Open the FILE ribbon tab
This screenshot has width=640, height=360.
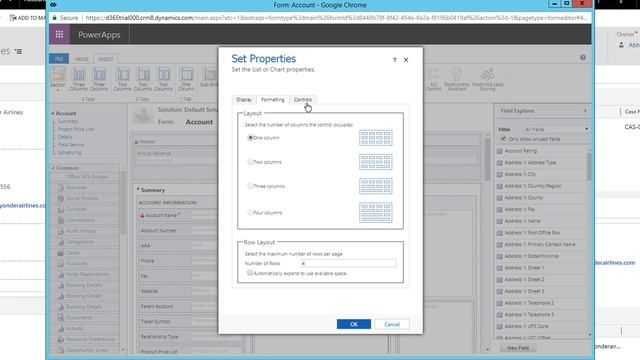coord(59,59)
